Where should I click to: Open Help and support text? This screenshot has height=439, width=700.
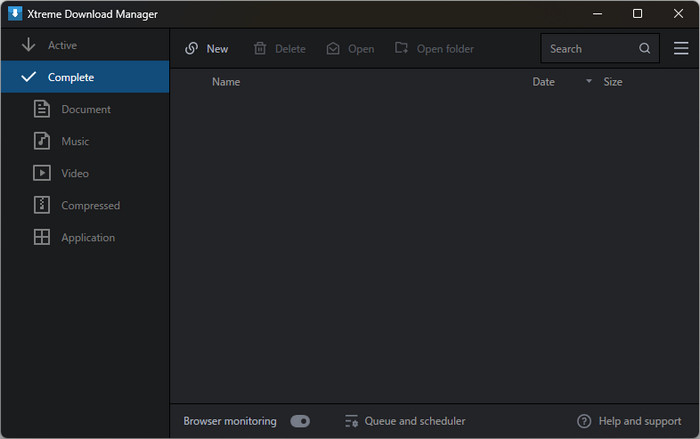click(640, 421)
